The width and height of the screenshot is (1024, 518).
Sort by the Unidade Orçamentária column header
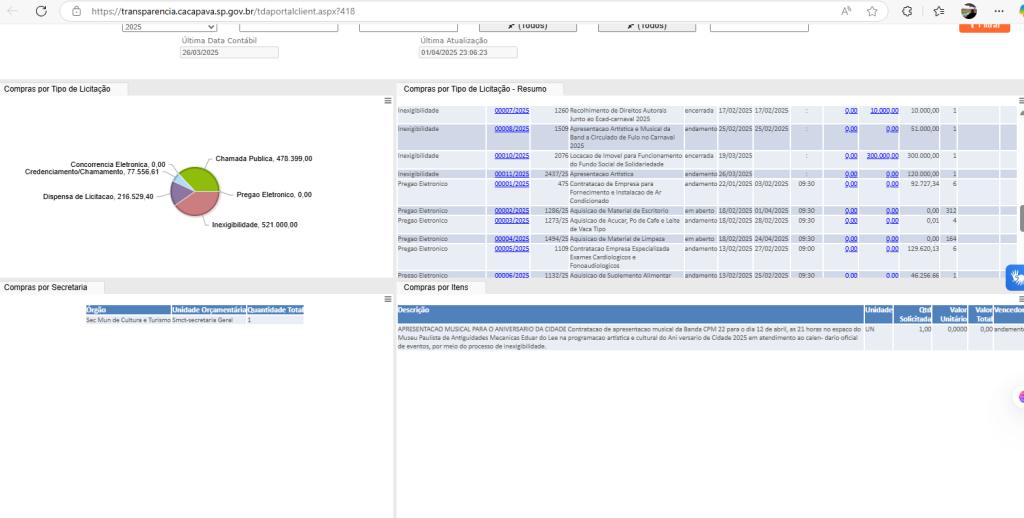[x=209, y=310]
